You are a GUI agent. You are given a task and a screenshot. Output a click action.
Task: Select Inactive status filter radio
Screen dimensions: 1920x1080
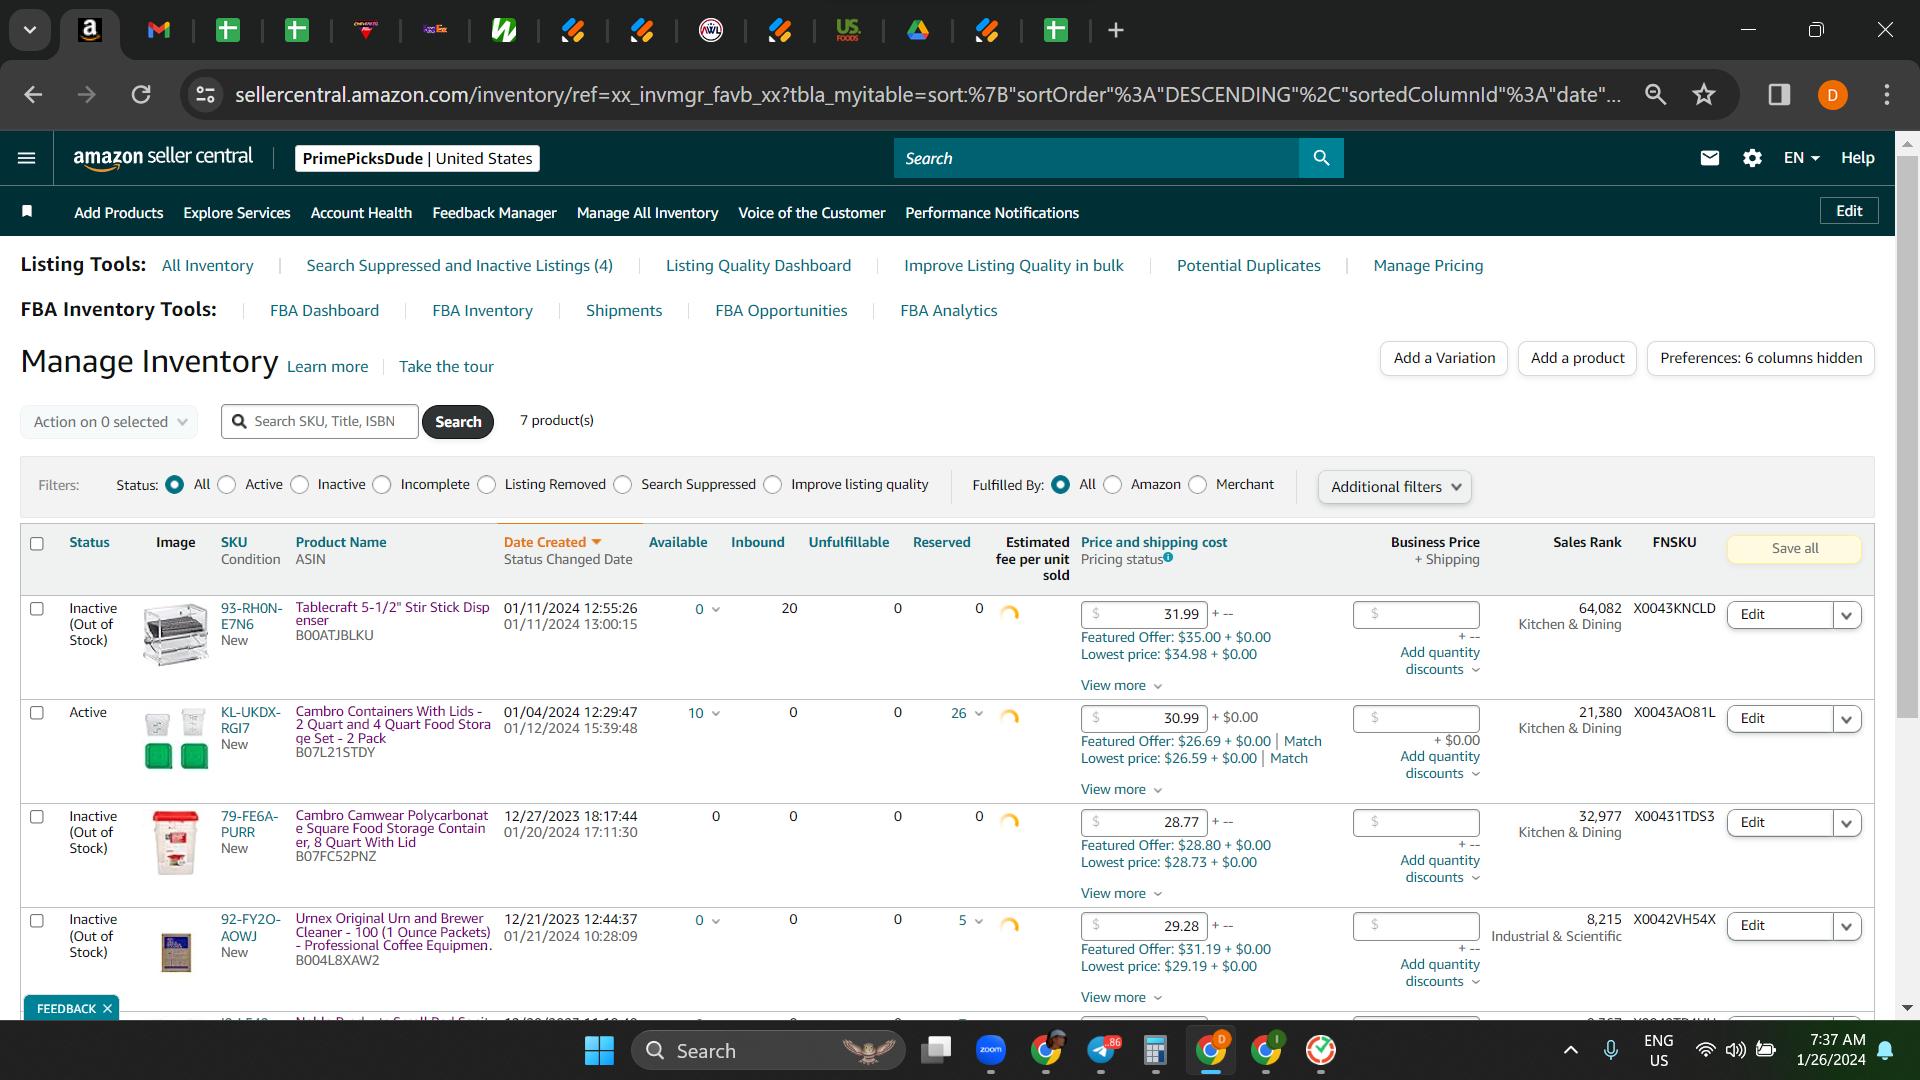tap(299, 484)
